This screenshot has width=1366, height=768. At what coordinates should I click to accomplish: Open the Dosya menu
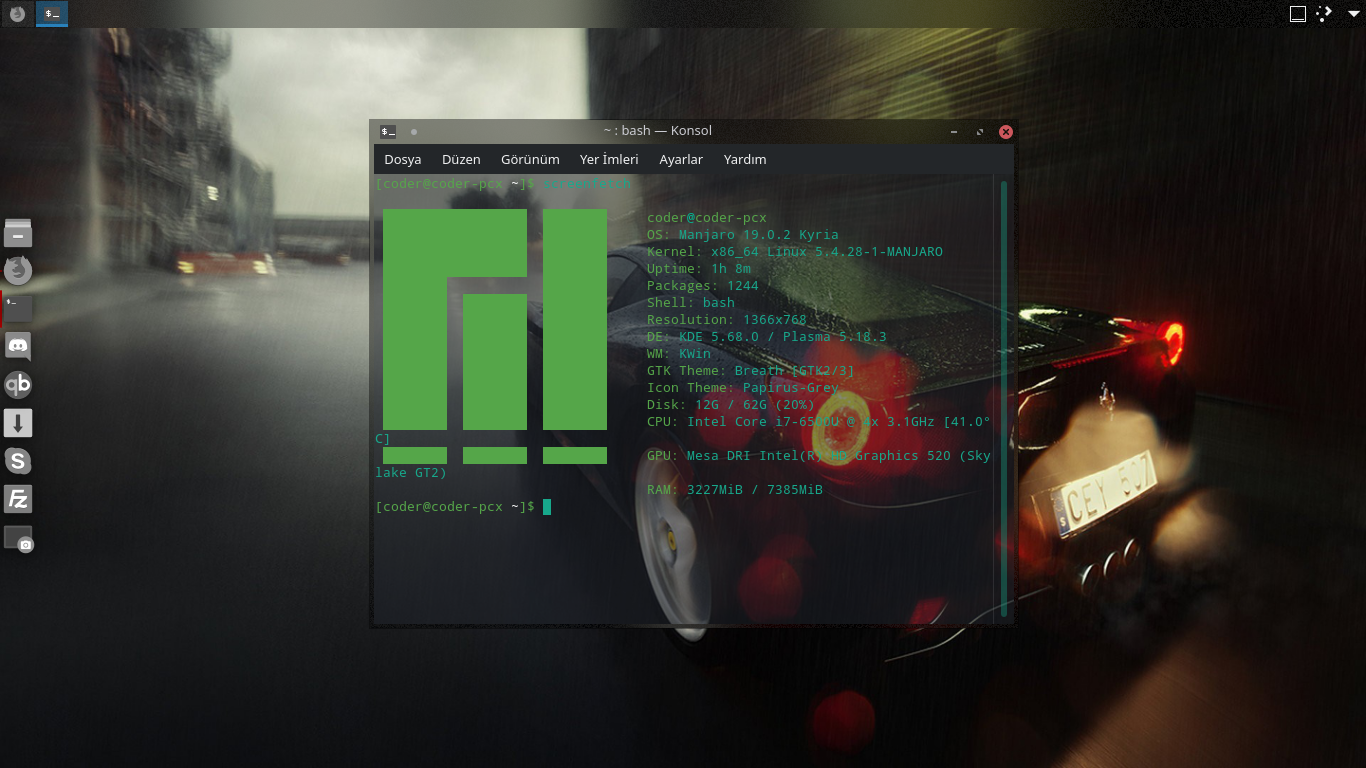pyautogui.click(x=403, y=159)
